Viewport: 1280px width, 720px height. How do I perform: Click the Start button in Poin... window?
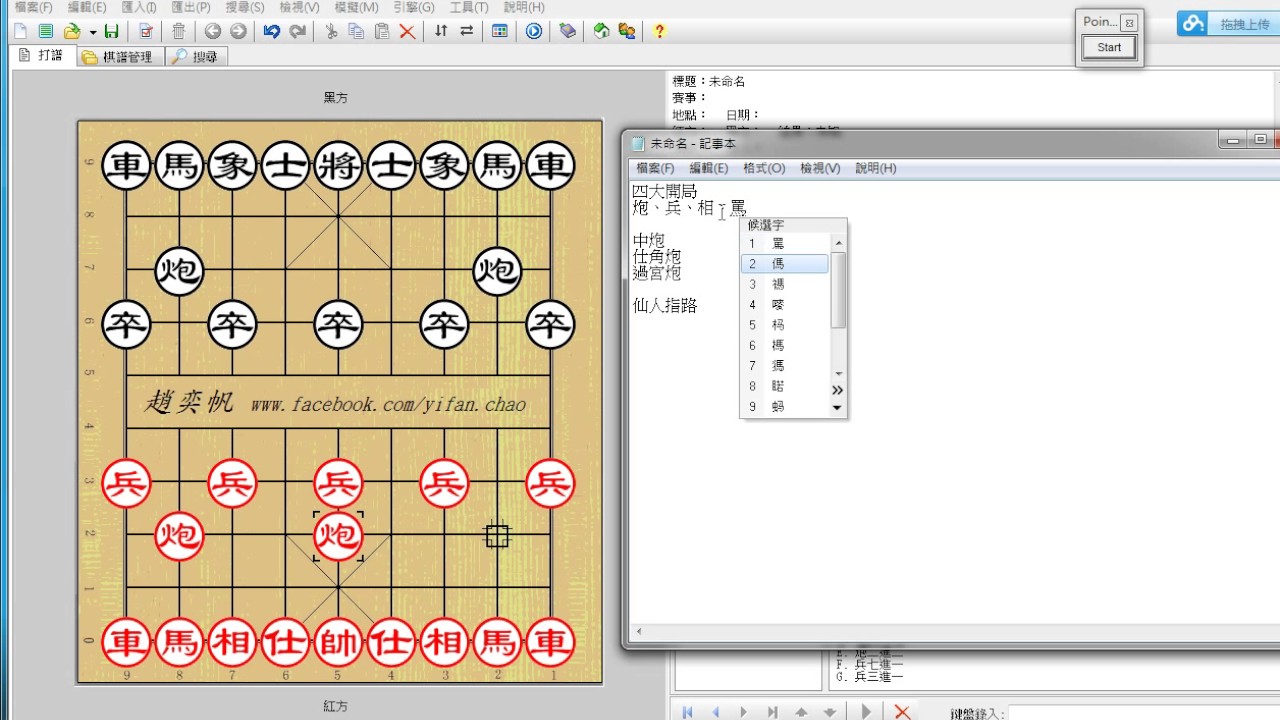[x=1109, y=47]
